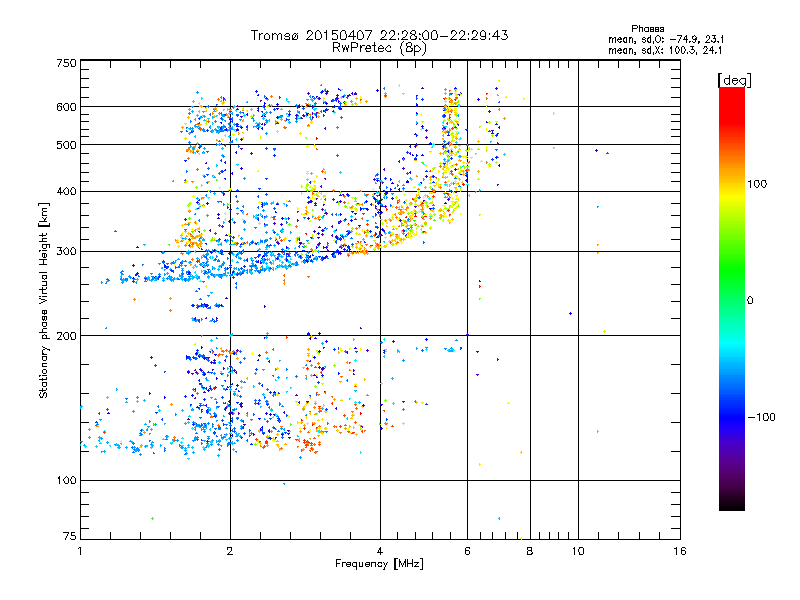Screen dimensions: 800x600
Task: Click the 'mean, sd,X: 100.3, 24.1' line
Action: point(665,51)
